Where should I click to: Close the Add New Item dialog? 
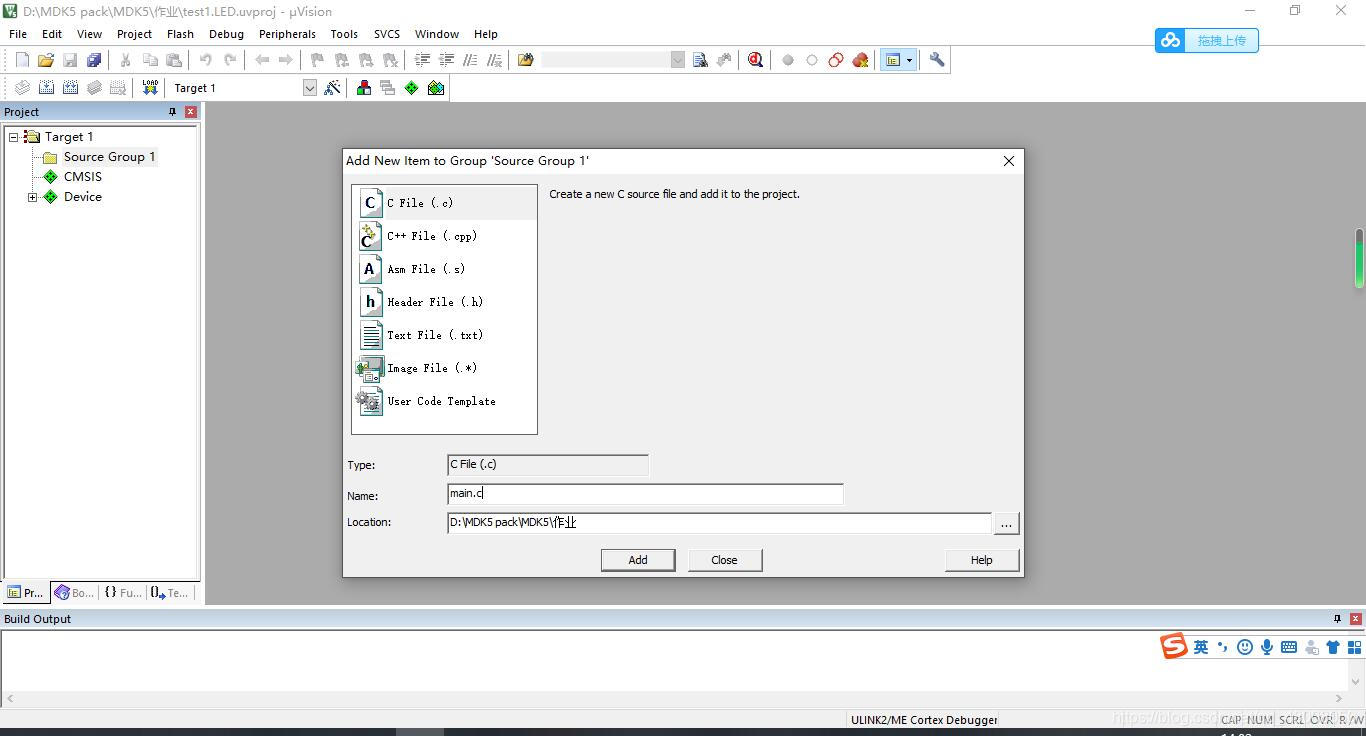1009,161
